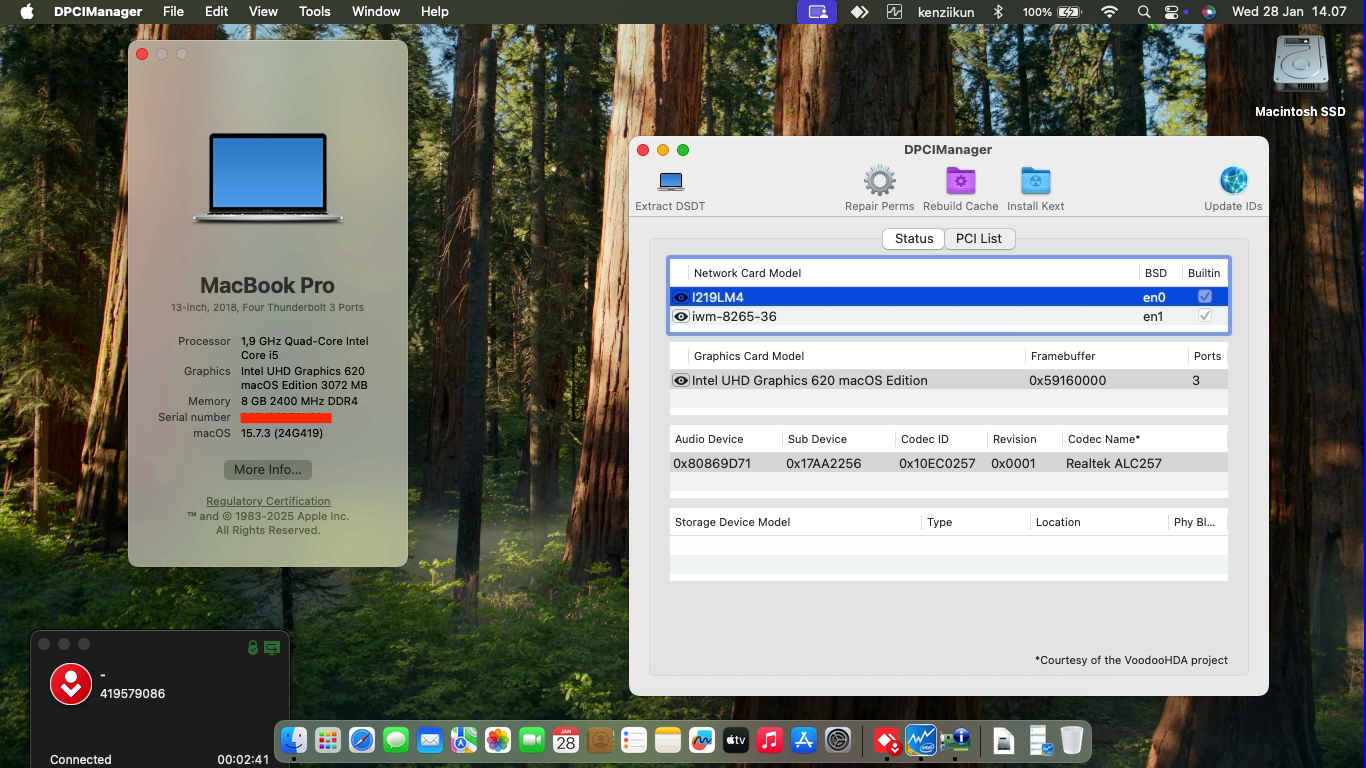The width and height of the screenshot is (1366, 768).
Task: Click the Network Card Model column header
Action: coord(747,273)
